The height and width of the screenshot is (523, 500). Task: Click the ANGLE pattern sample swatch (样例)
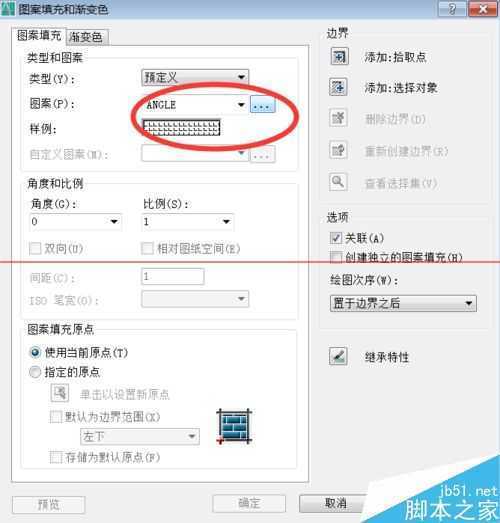pyautogui.click(x=181, y=127)
